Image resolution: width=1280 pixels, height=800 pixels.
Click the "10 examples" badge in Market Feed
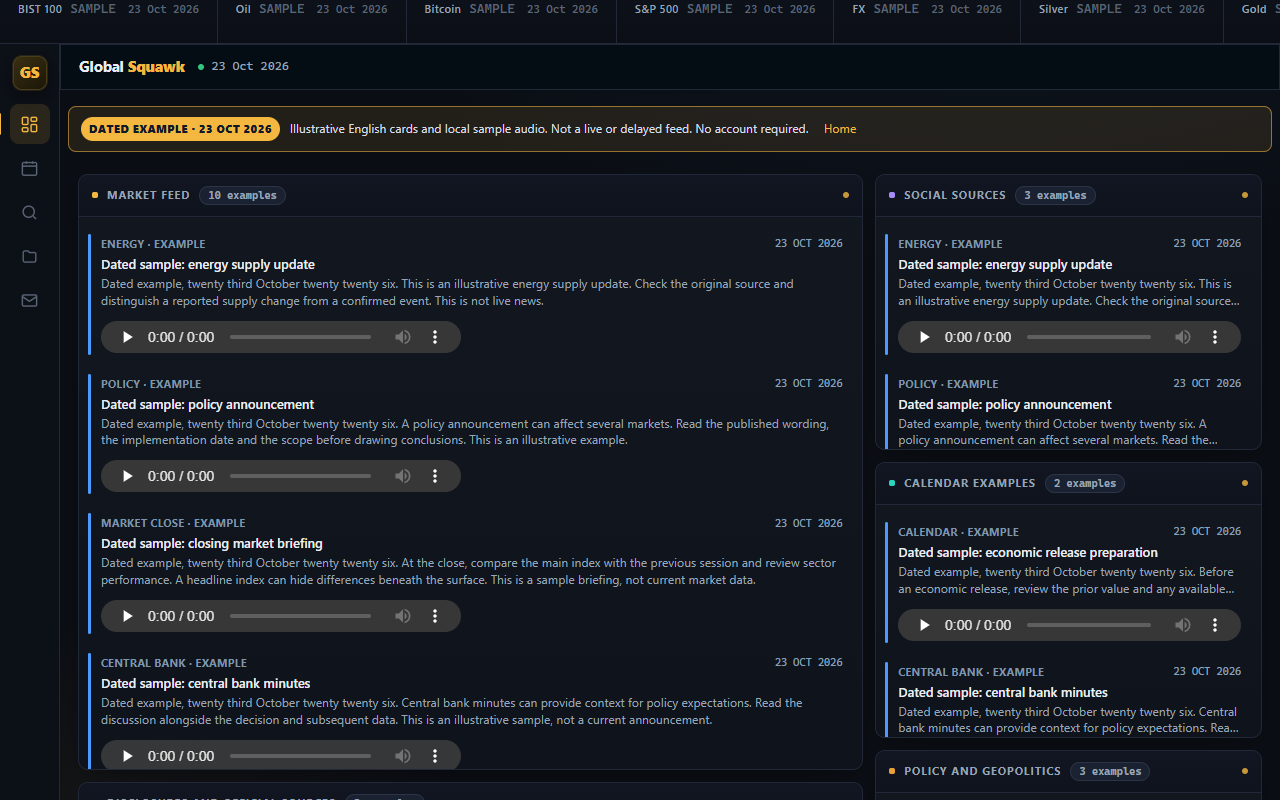pos(242,196)
